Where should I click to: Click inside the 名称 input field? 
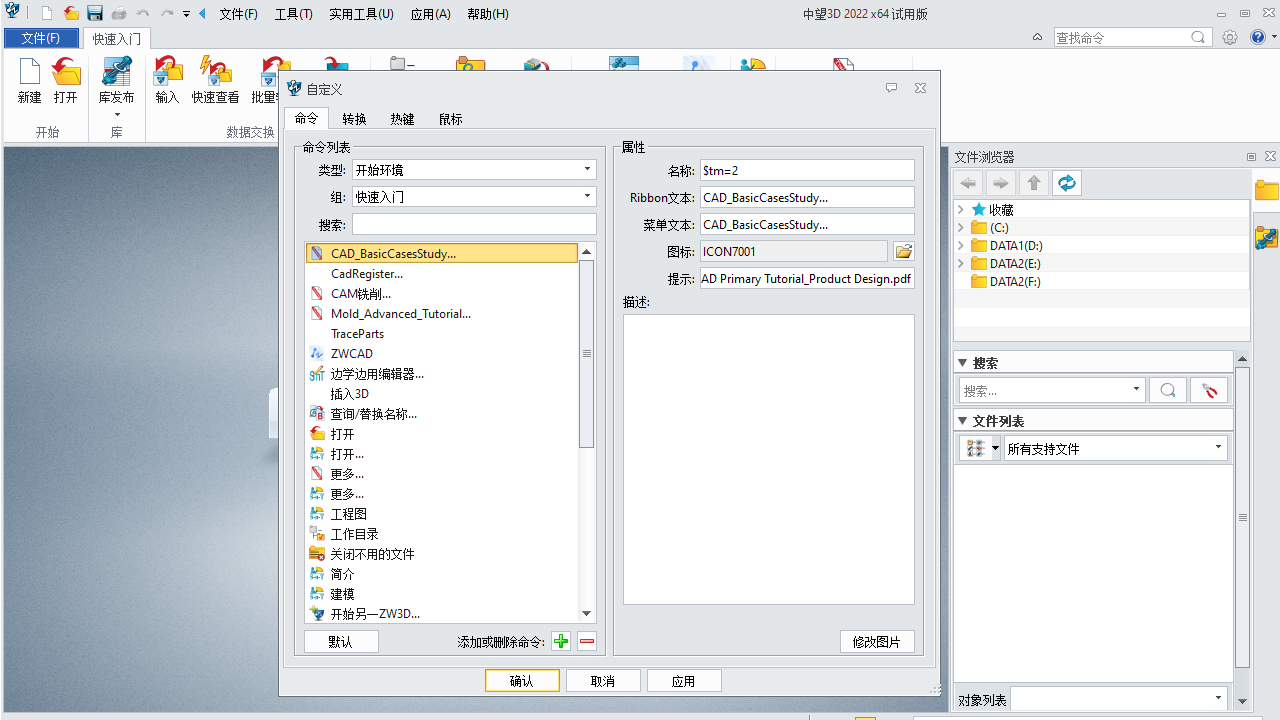[x=807, y=170]
